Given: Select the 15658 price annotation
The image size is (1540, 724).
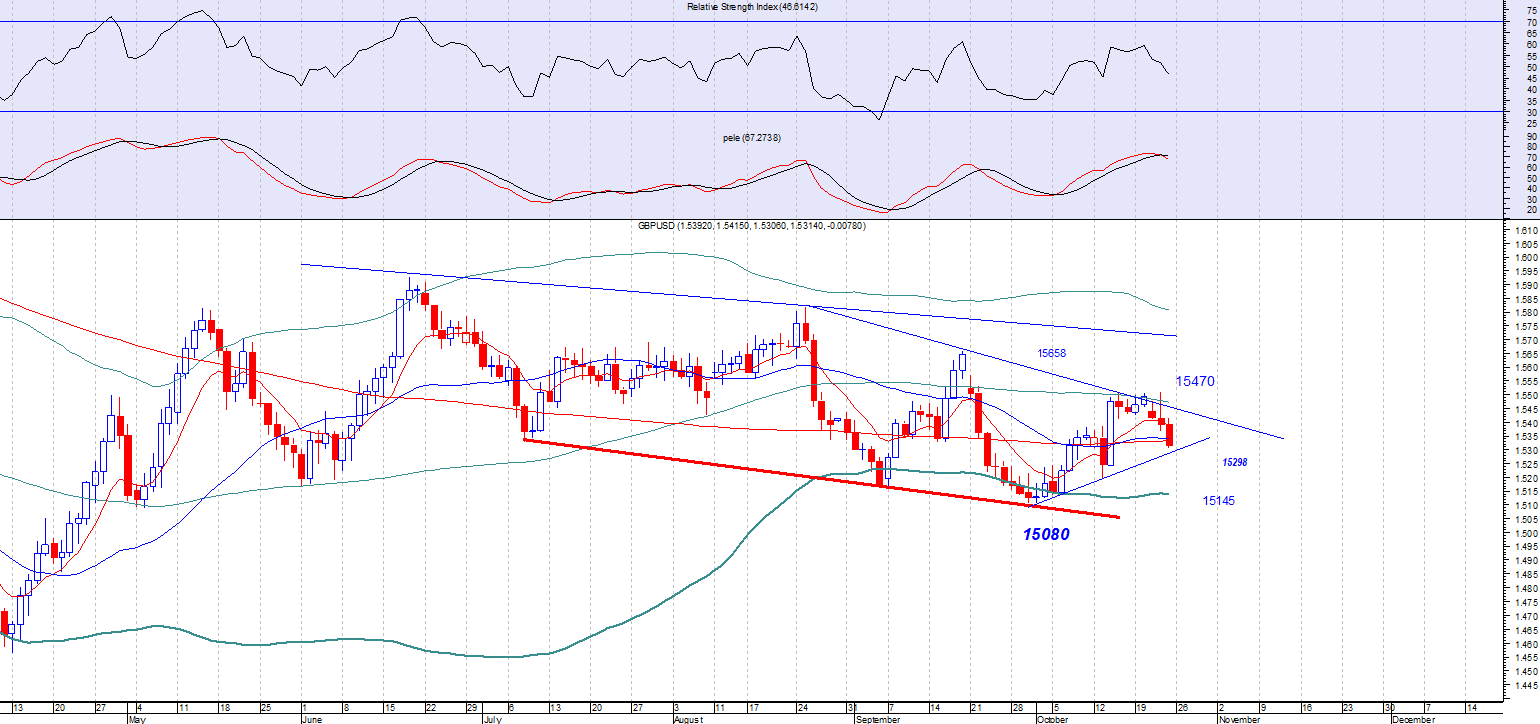Looking at the screenshot, I should click(x=1052, y=353).
